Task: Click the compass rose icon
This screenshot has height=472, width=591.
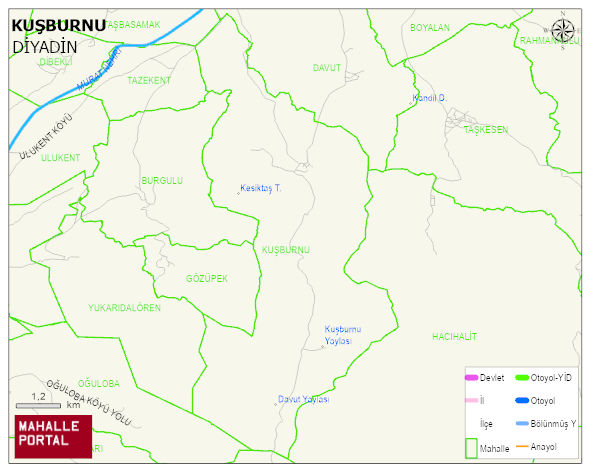Action: [563, 31]
